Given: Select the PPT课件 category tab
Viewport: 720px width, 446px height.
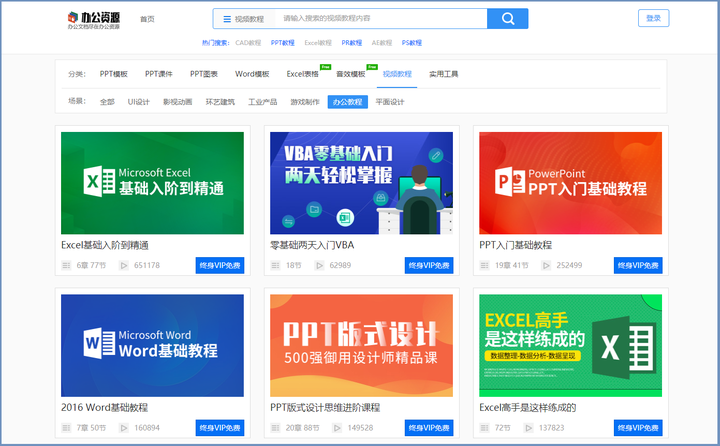Looking at the screenshot, I should click(159, 74).
